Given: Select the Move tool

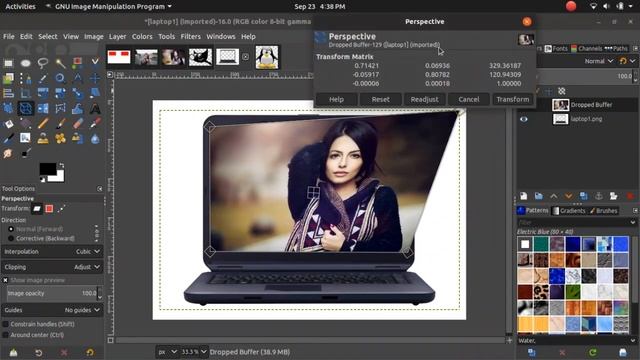Looking at the screenshot, I should [x=95, y=78].
